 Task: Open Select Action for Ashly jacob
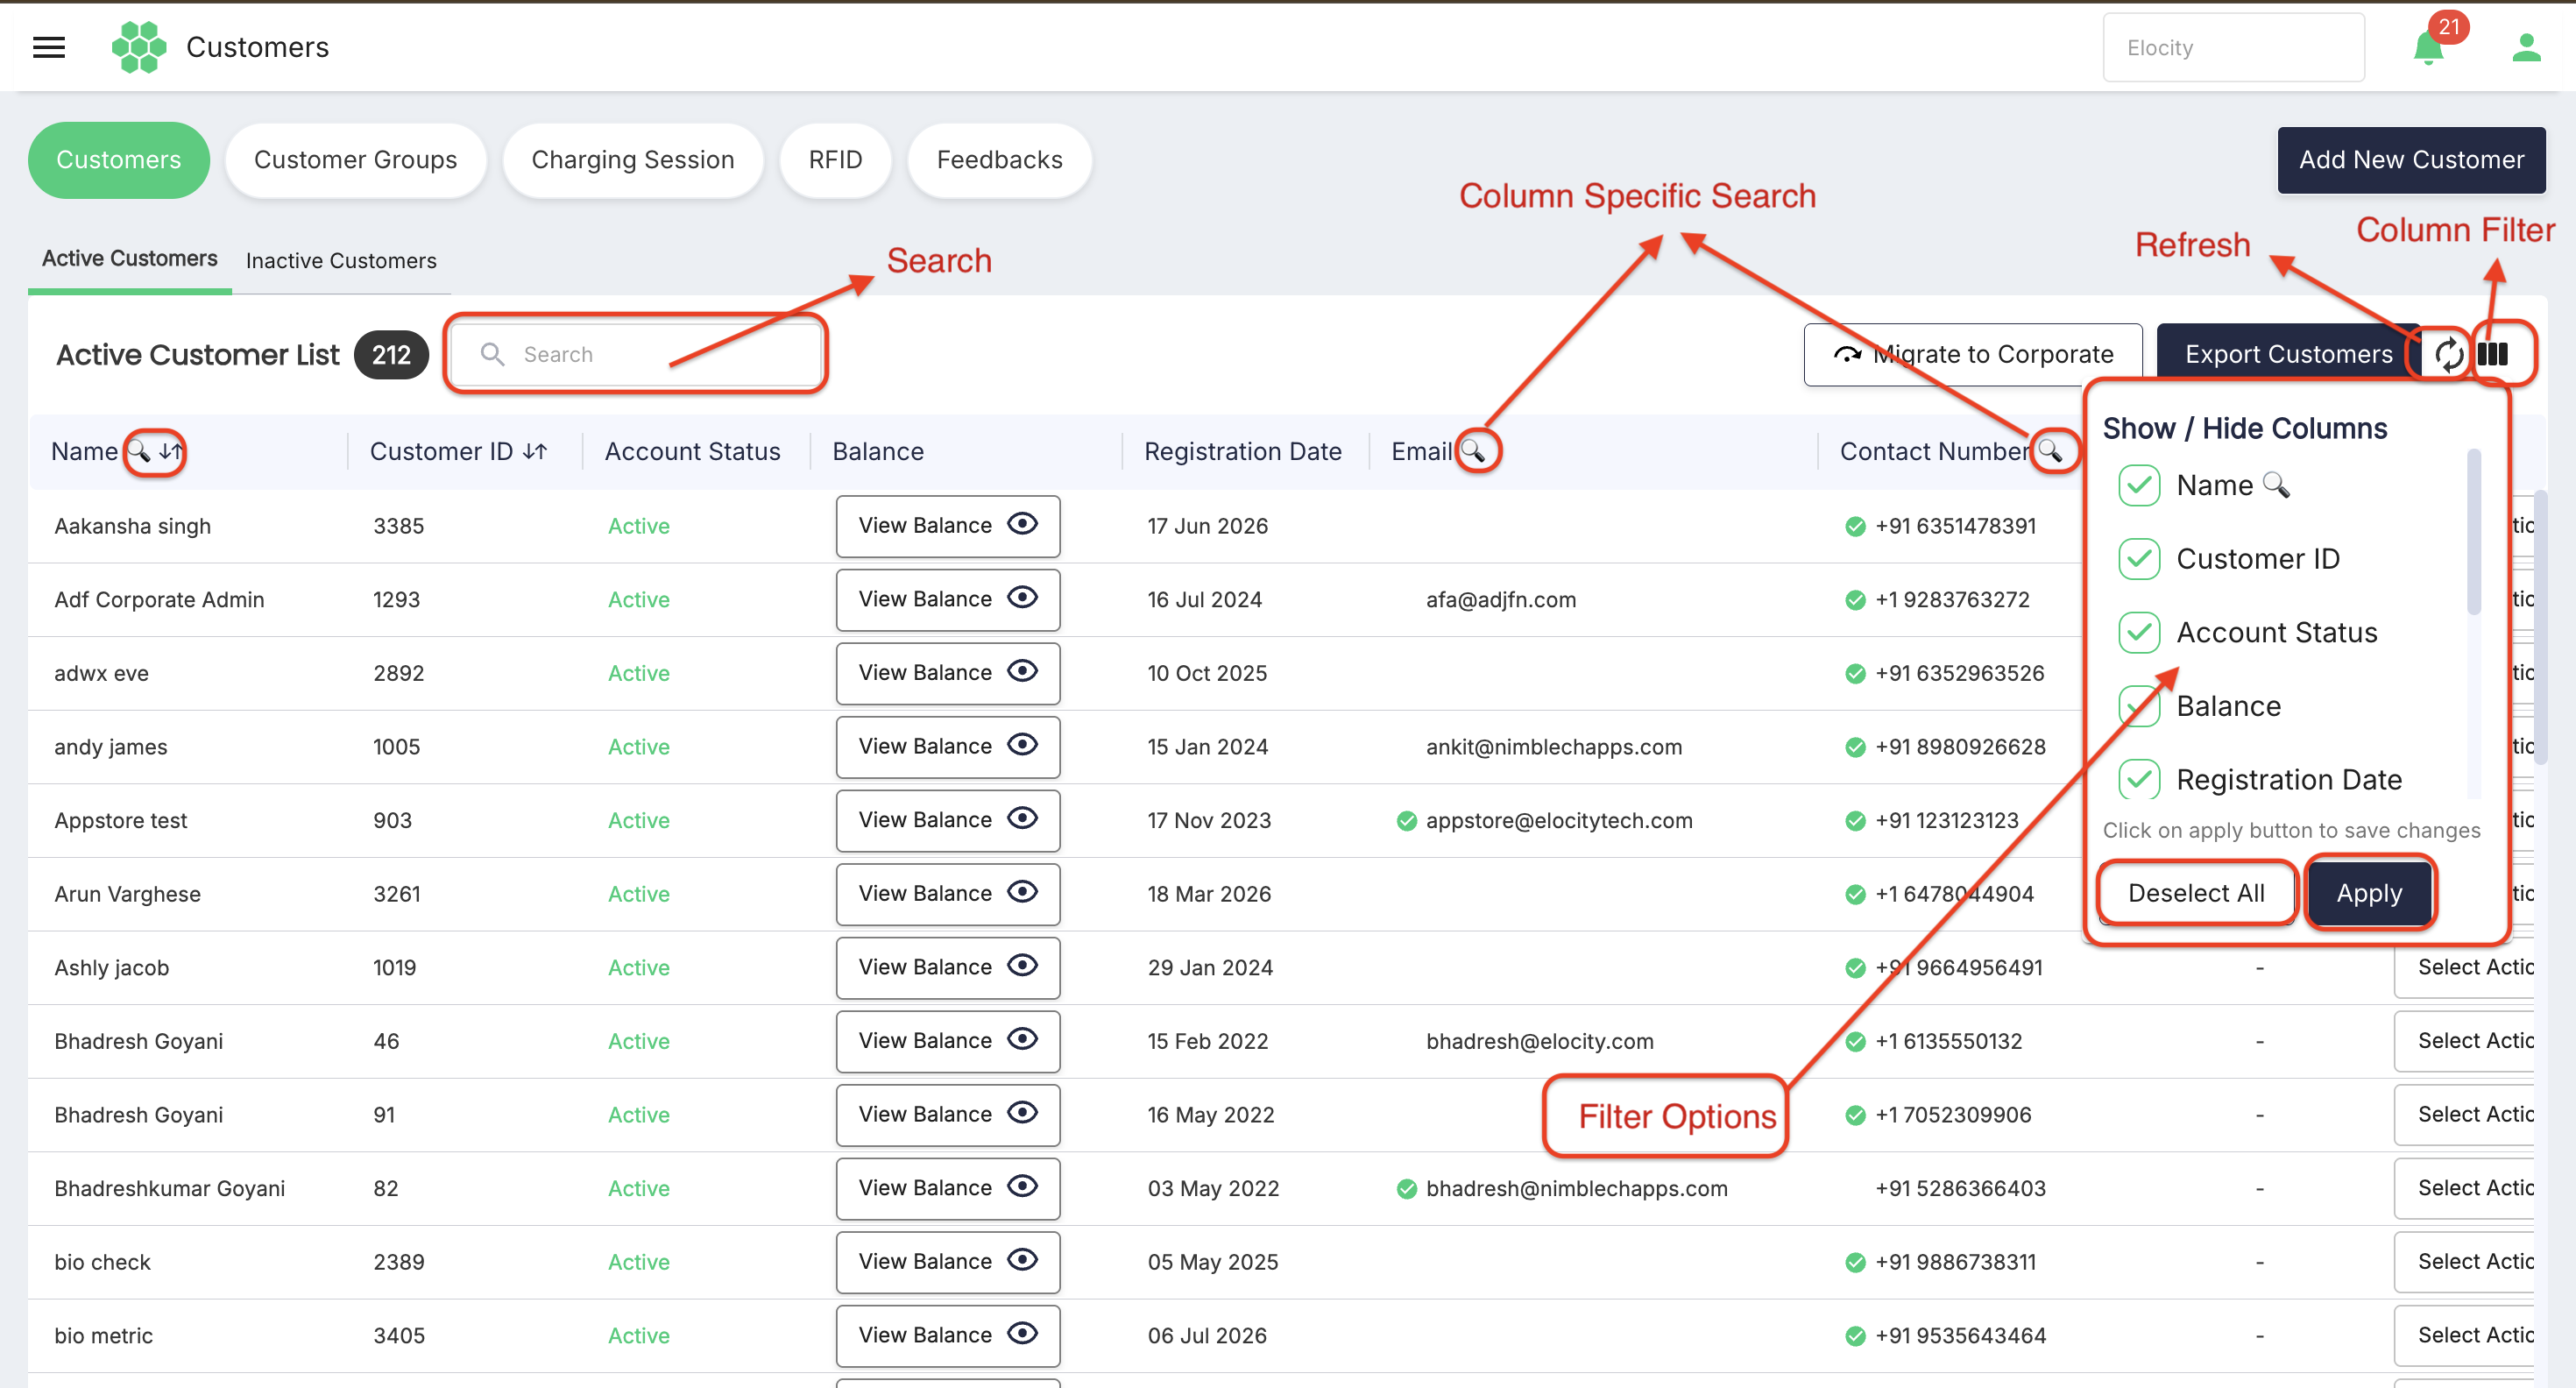click(x=2464, y=967)
